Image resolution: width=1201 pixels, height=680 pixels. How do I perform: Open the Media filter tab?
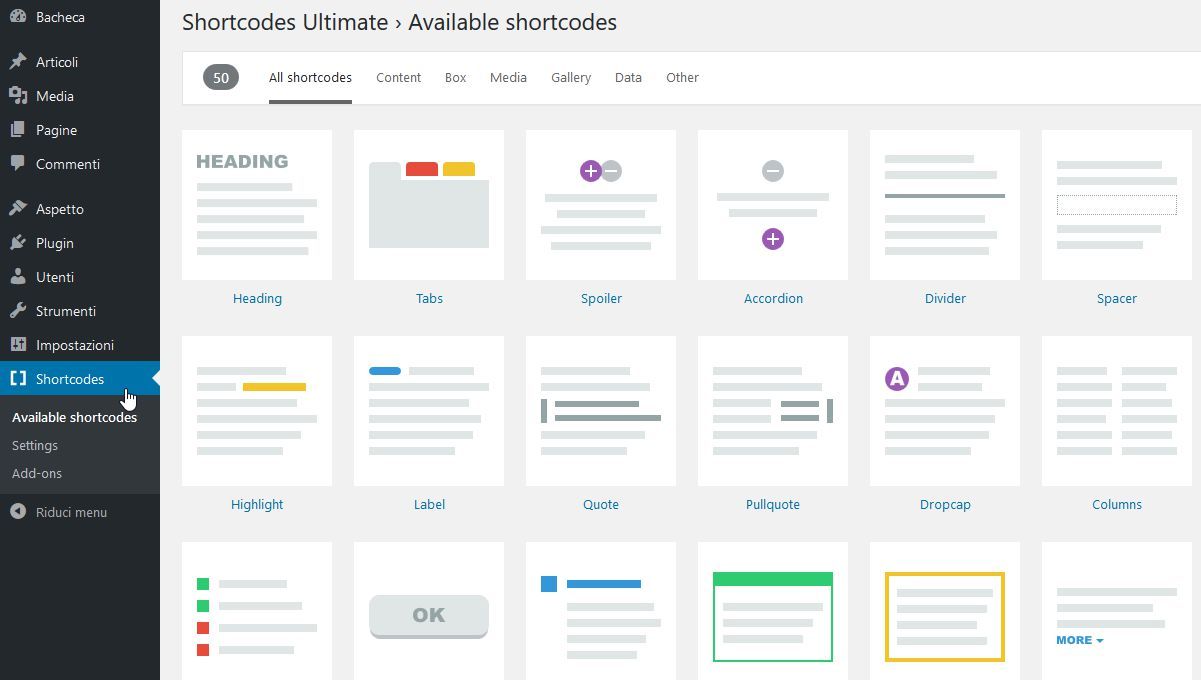(x=508, y=77)
